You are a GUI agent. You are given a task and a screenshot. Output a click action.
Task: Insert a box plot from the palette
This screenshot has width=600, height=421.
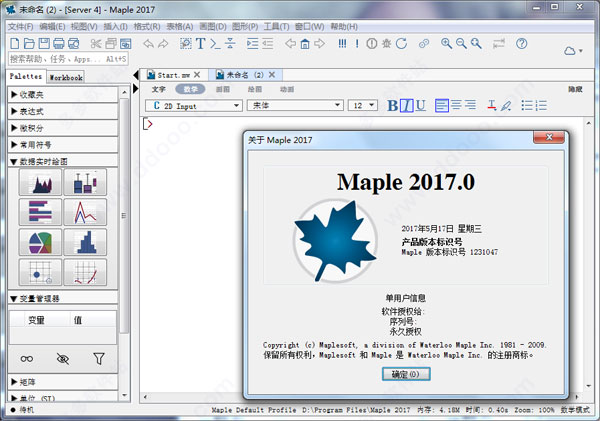tap(85, 182)
